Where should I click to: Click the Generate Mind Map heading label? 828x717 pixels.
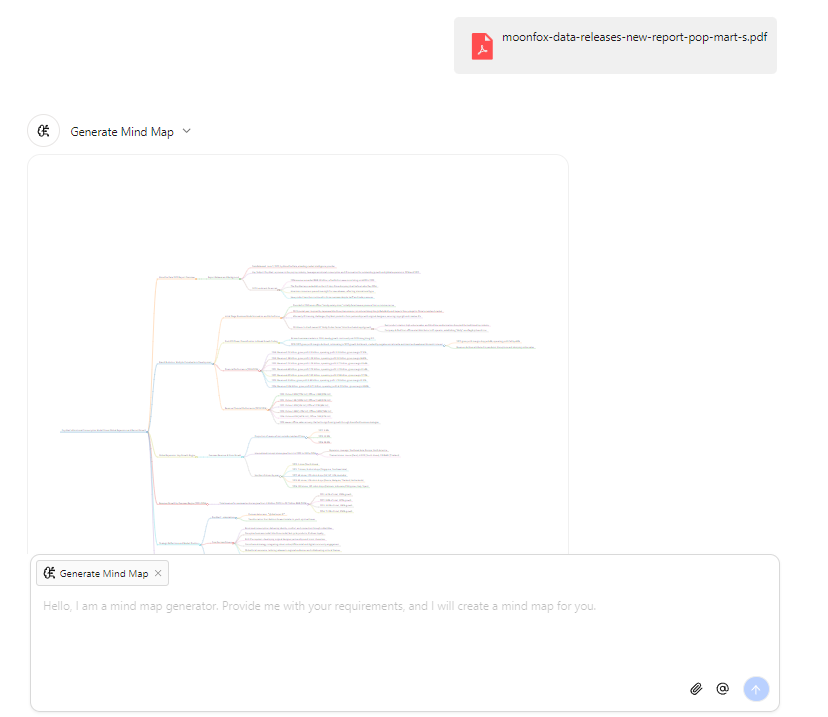click(121, 132)
